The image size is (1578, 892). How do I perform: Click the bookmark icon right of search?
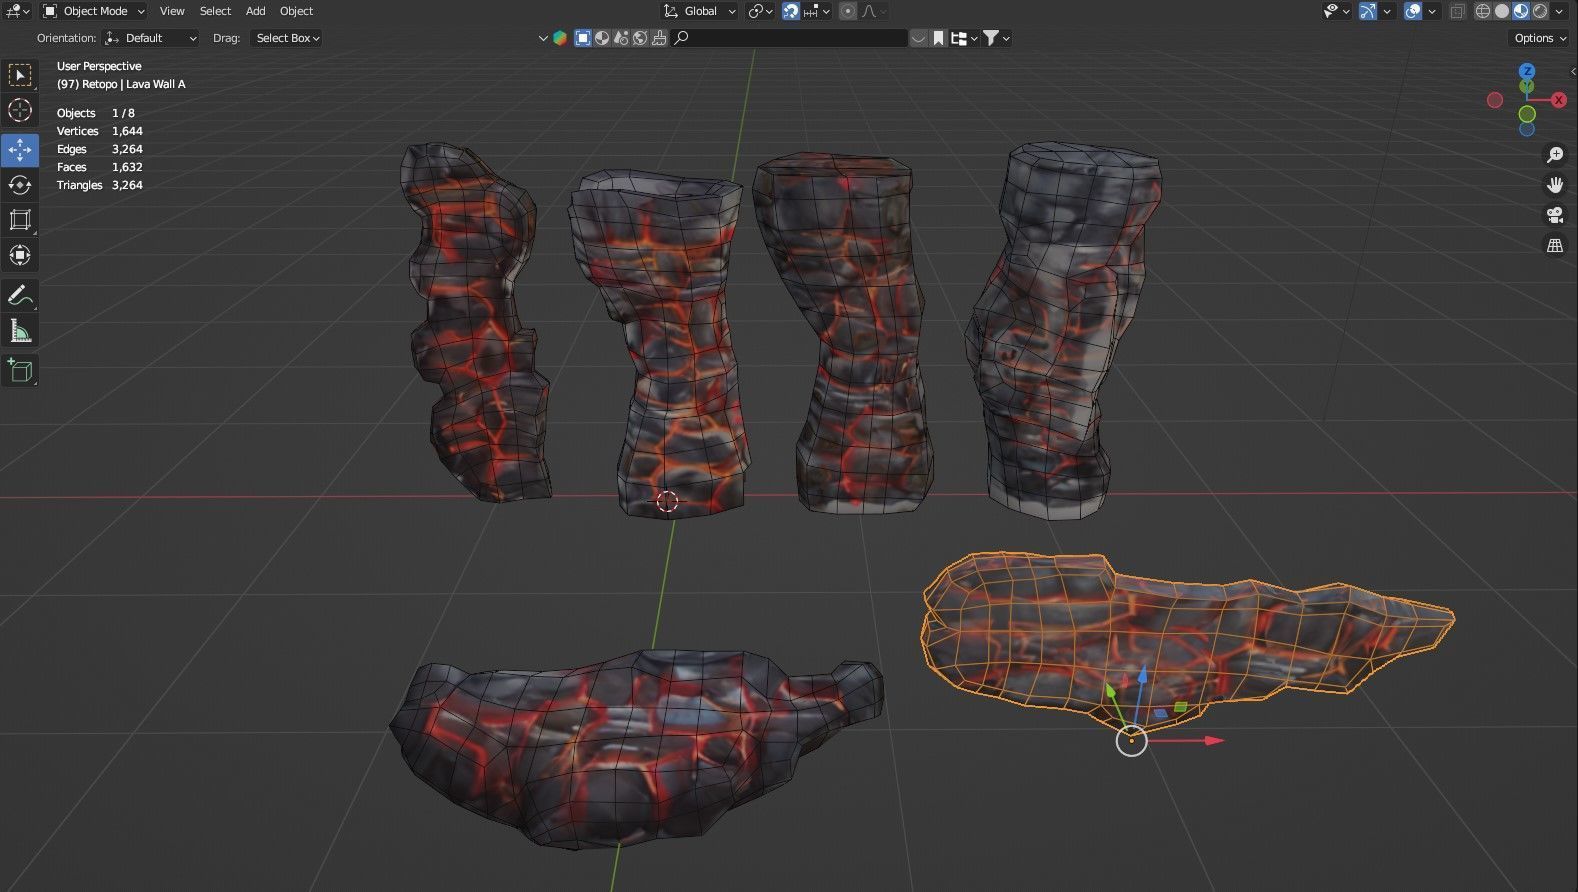[x=938, y=38]
